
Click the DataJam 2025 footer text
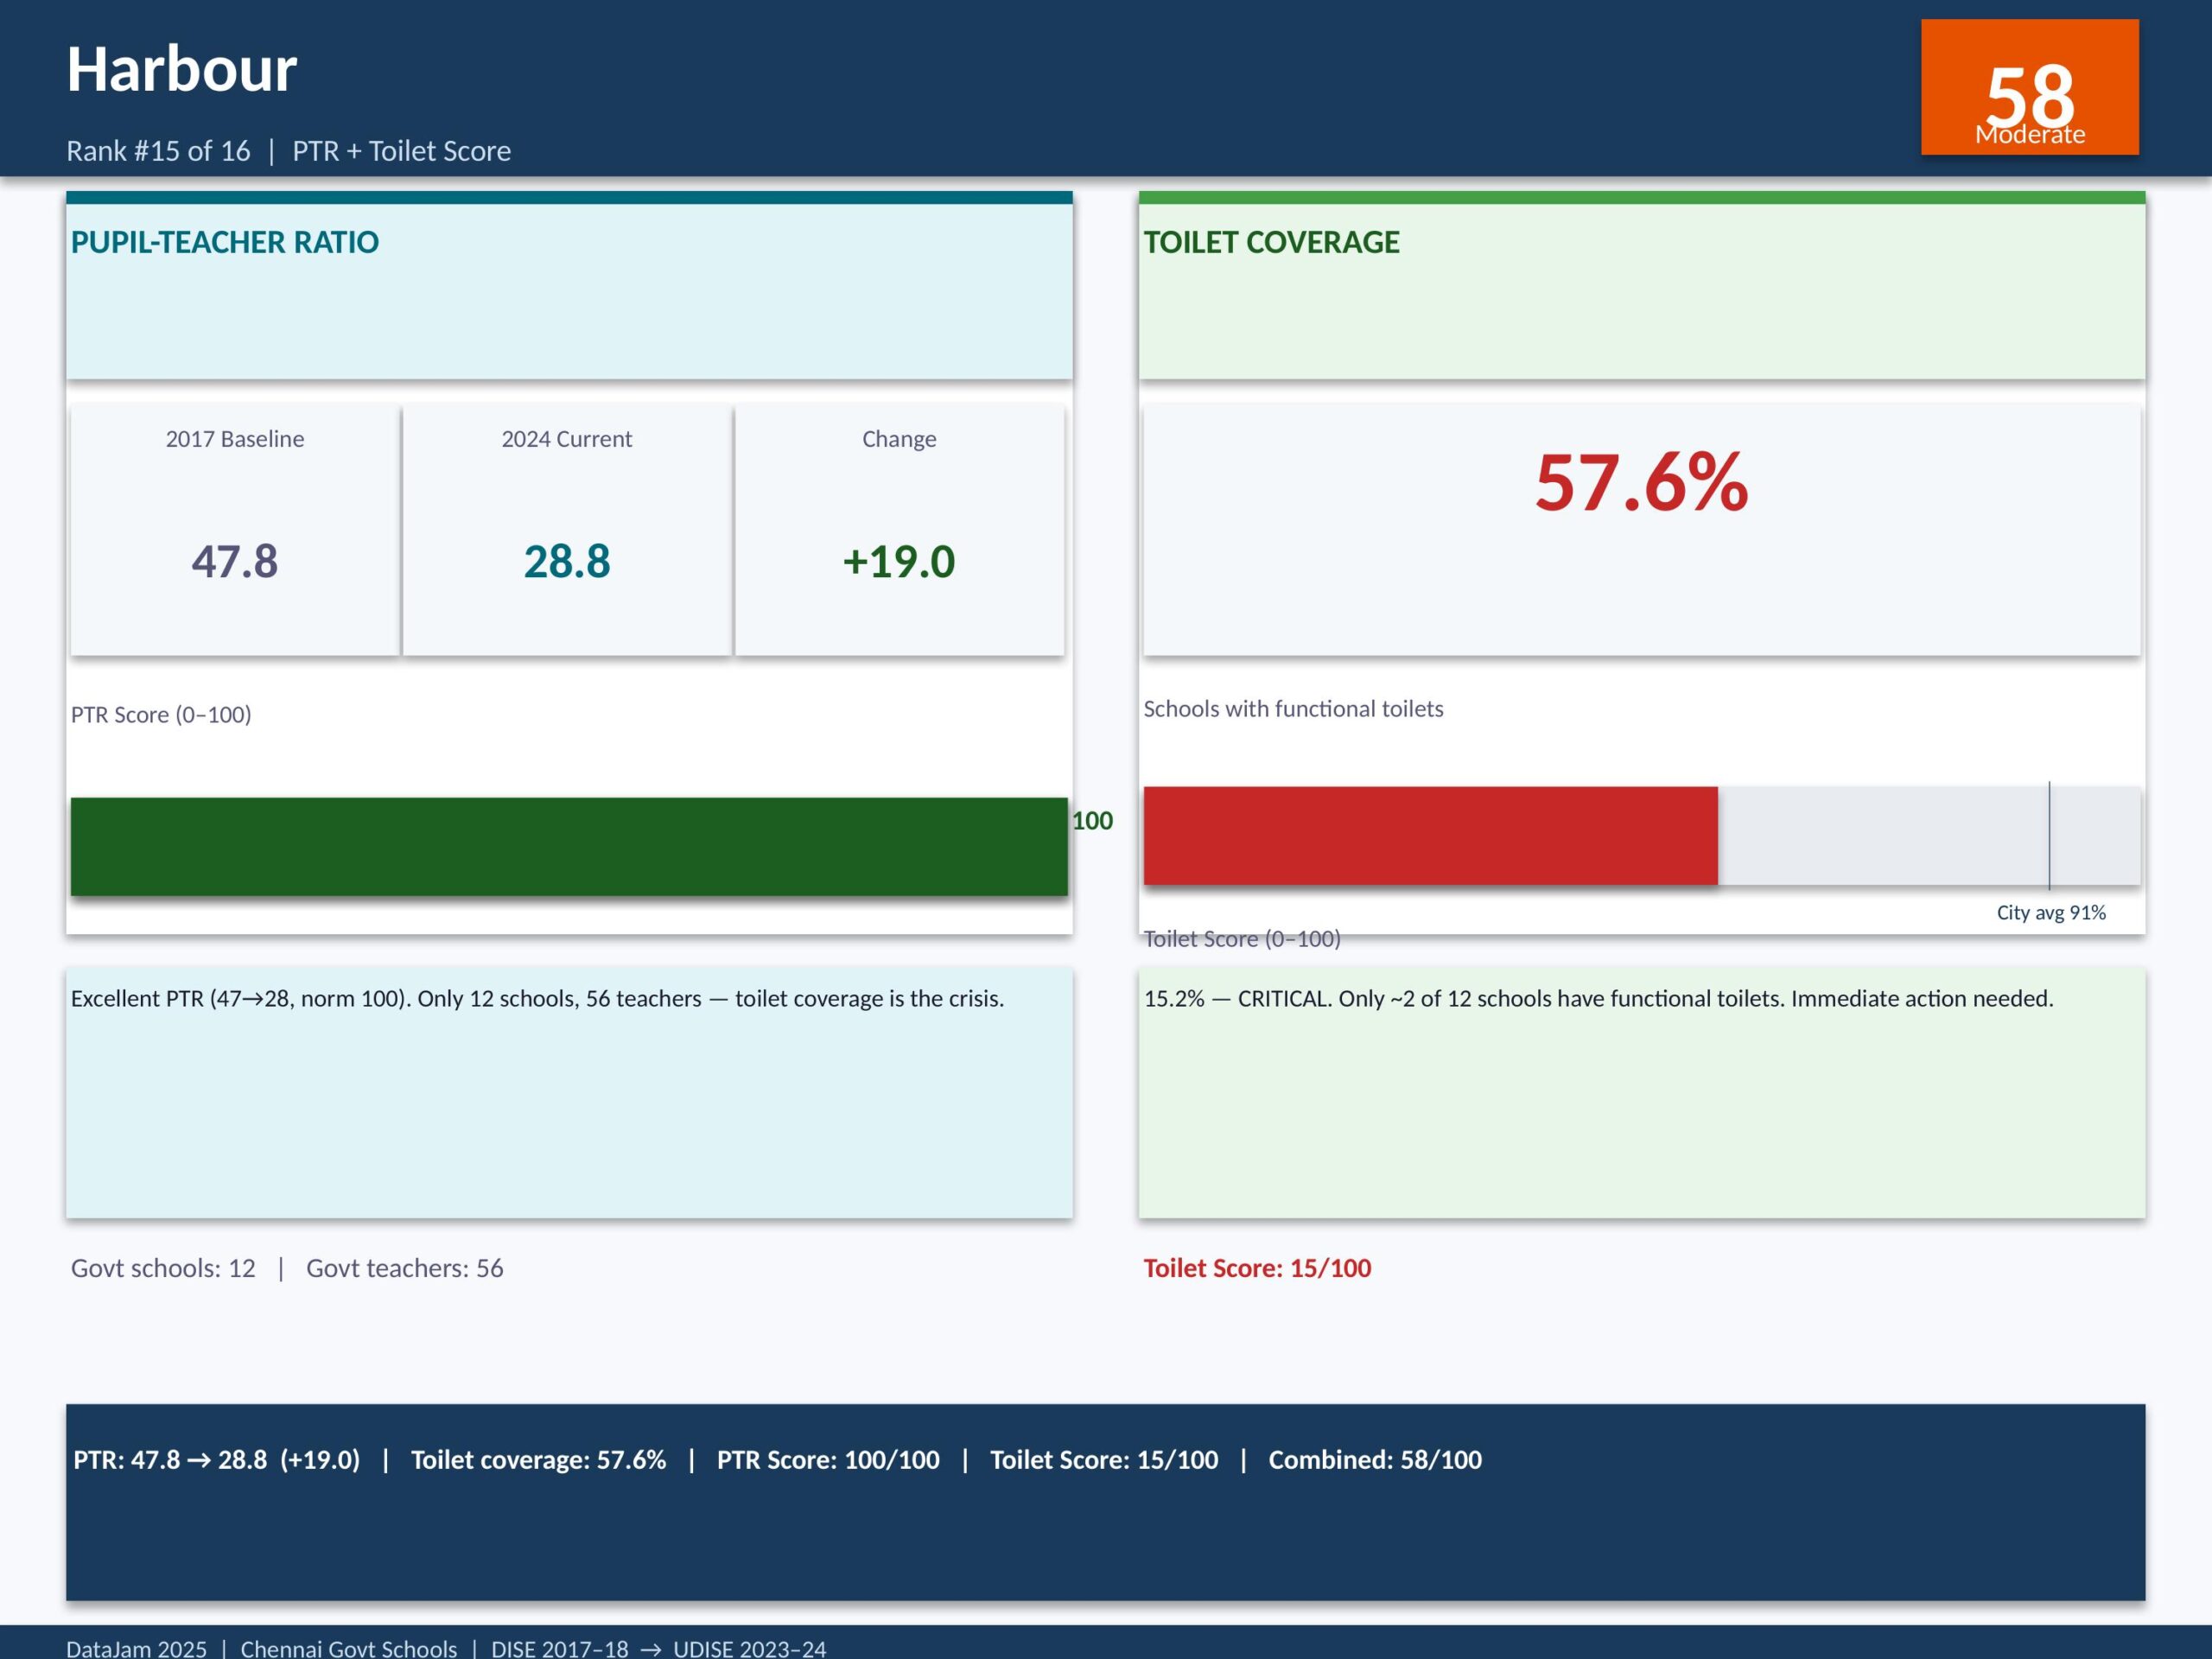136,1648
